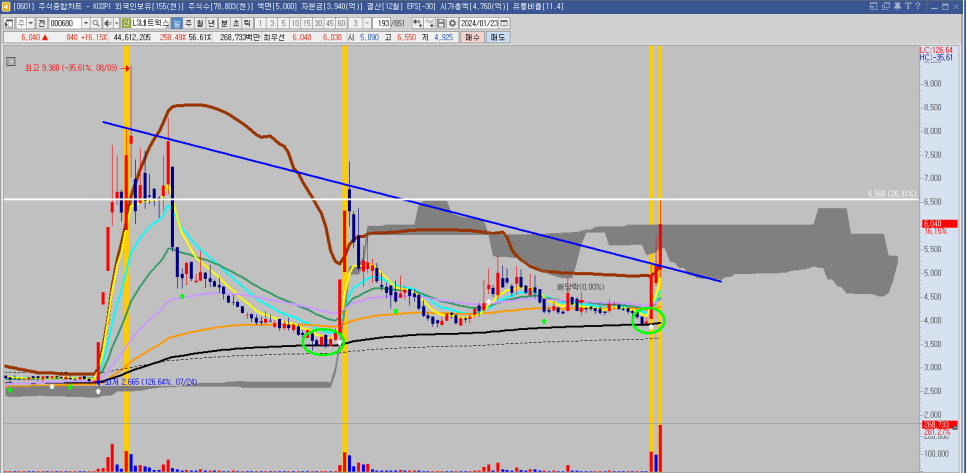Choose the 10 interval button
Screen dimensions: 966x473
(295, 23)
